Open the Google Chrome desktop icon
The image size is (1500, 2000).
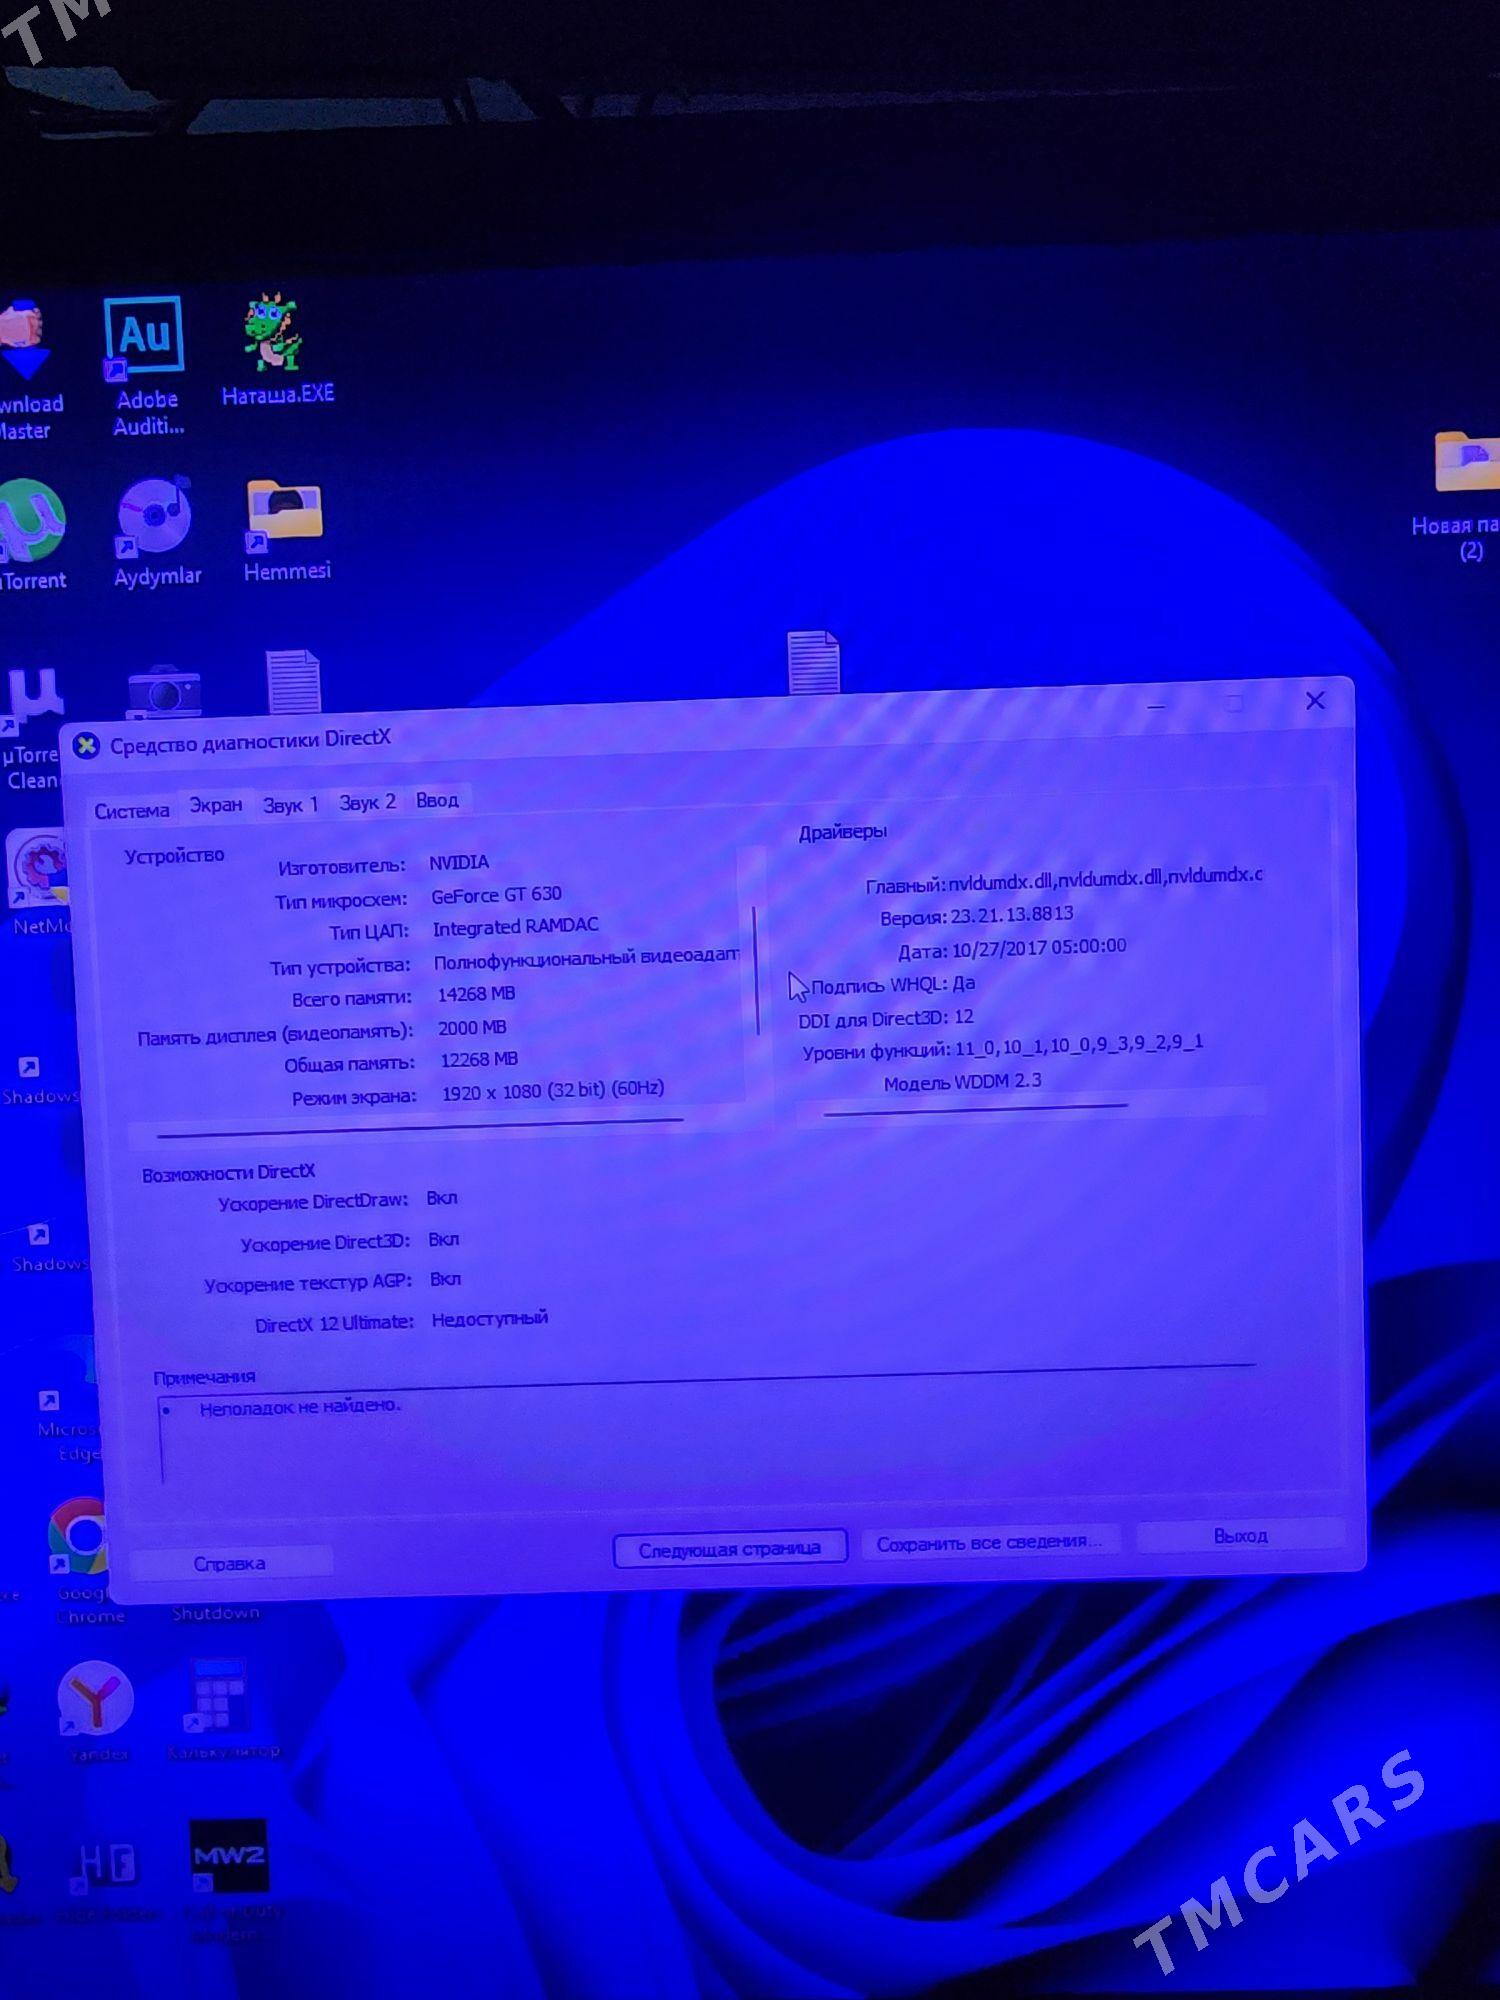click(82, 1537)
